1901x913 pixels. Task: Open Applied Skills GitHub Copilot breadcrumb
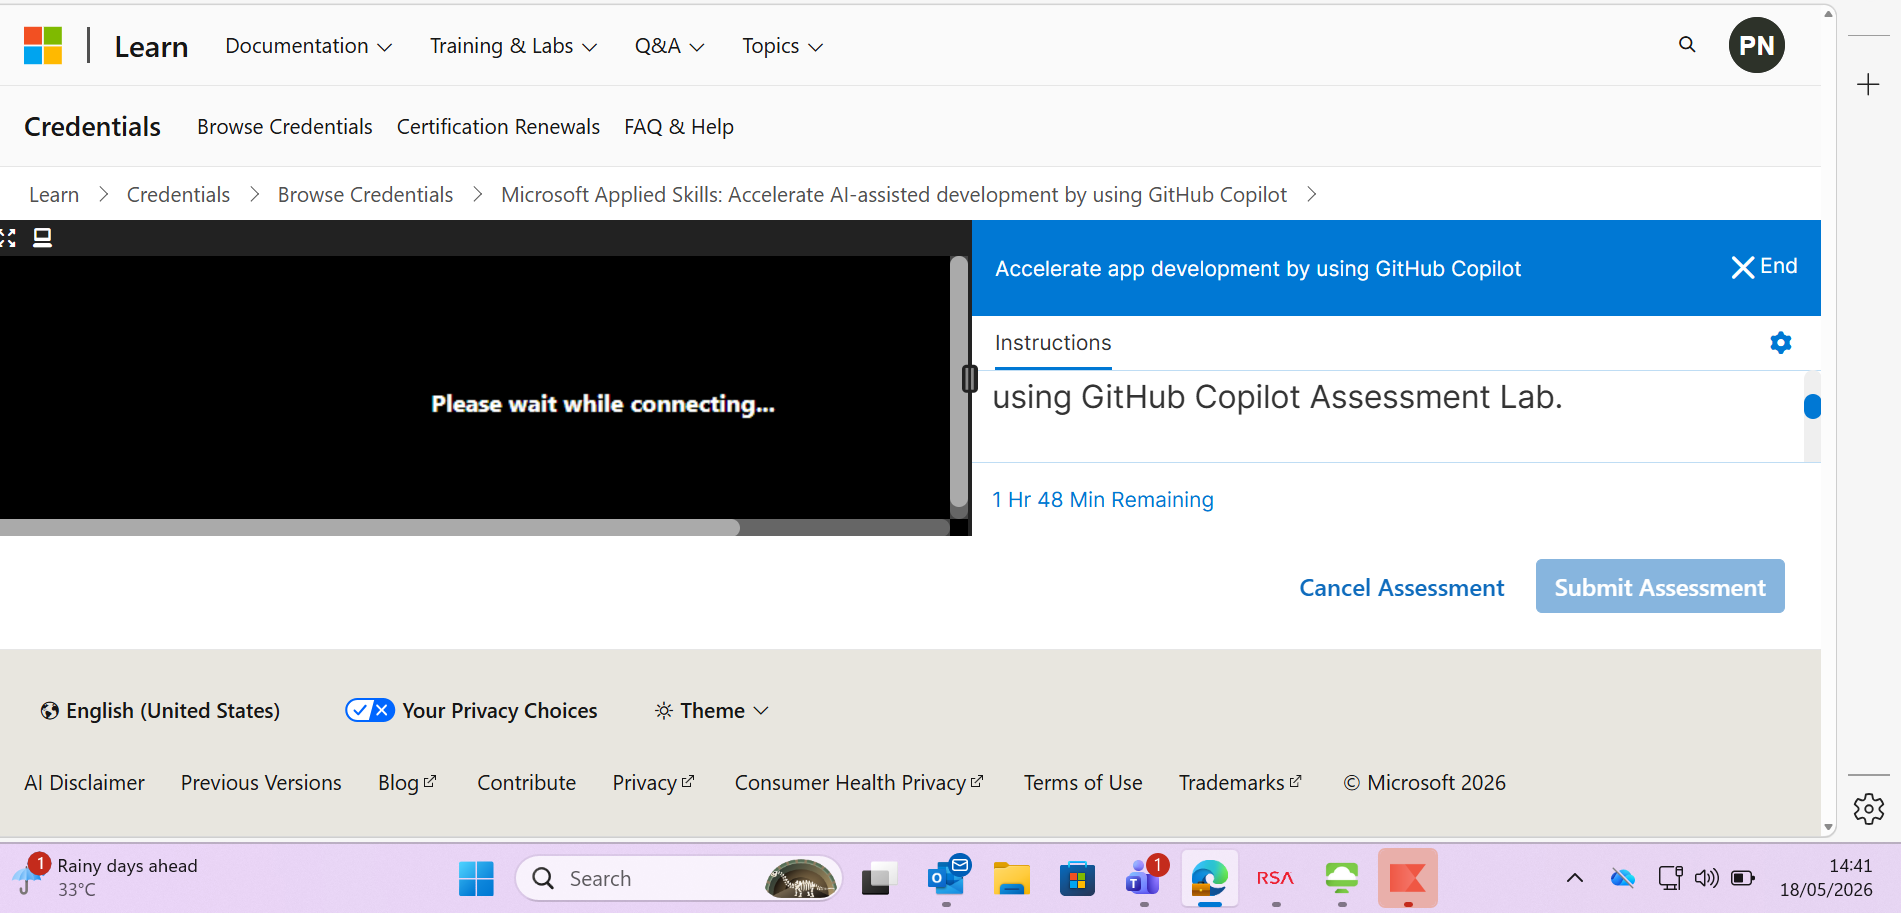pos(894,195)
